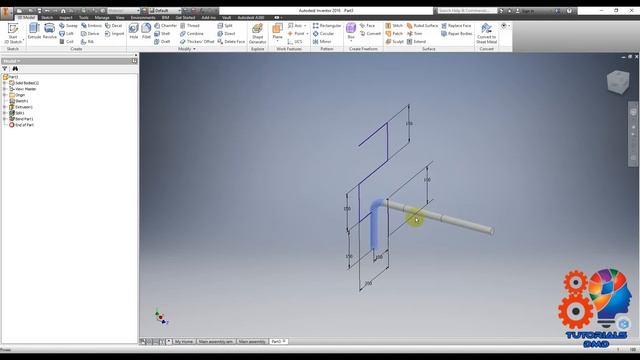Select the Plane work feature

click(x=277, y=32)
